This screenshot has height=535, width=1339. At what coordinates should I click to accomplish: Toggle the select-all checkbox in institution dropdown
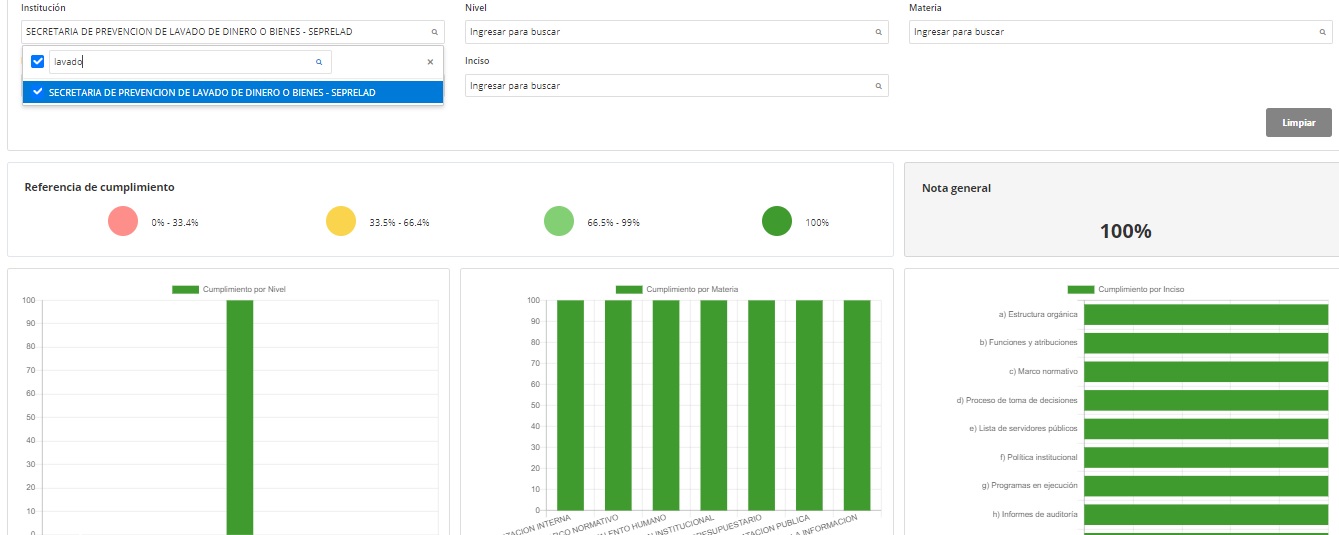point(38,62)
